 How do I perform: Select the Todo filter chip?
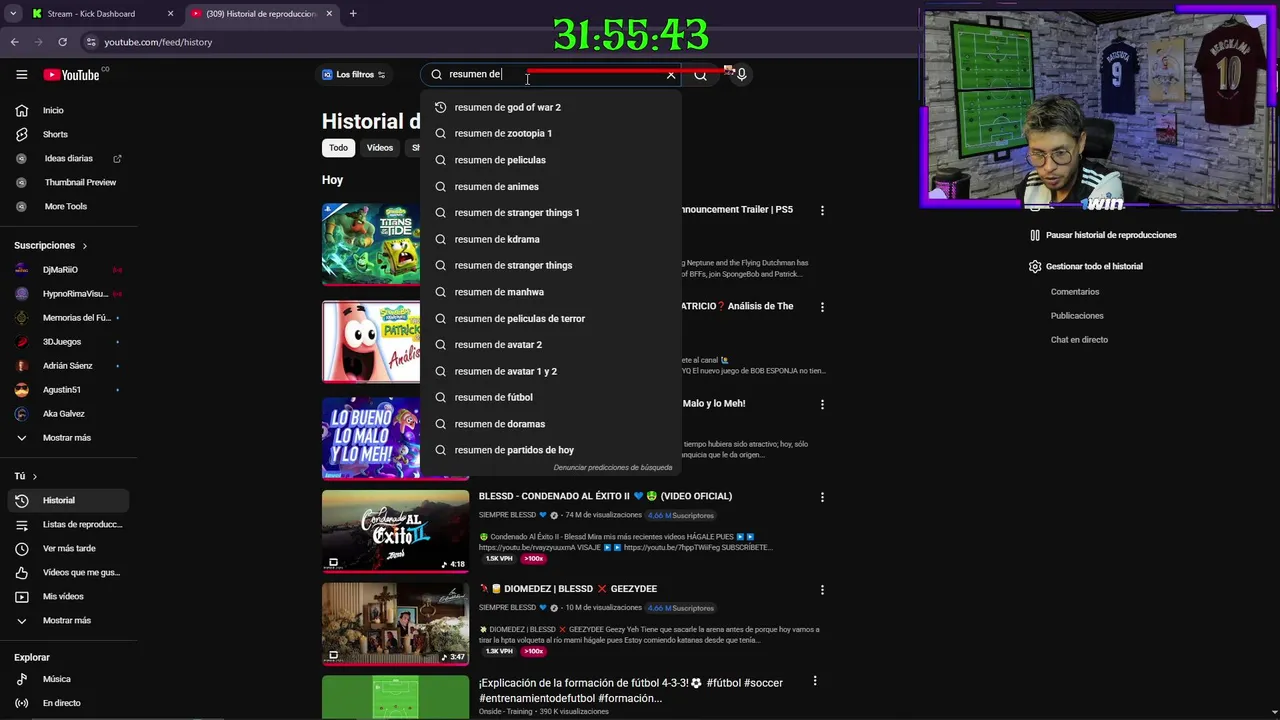pyautogui.click(x=339, y=147)
